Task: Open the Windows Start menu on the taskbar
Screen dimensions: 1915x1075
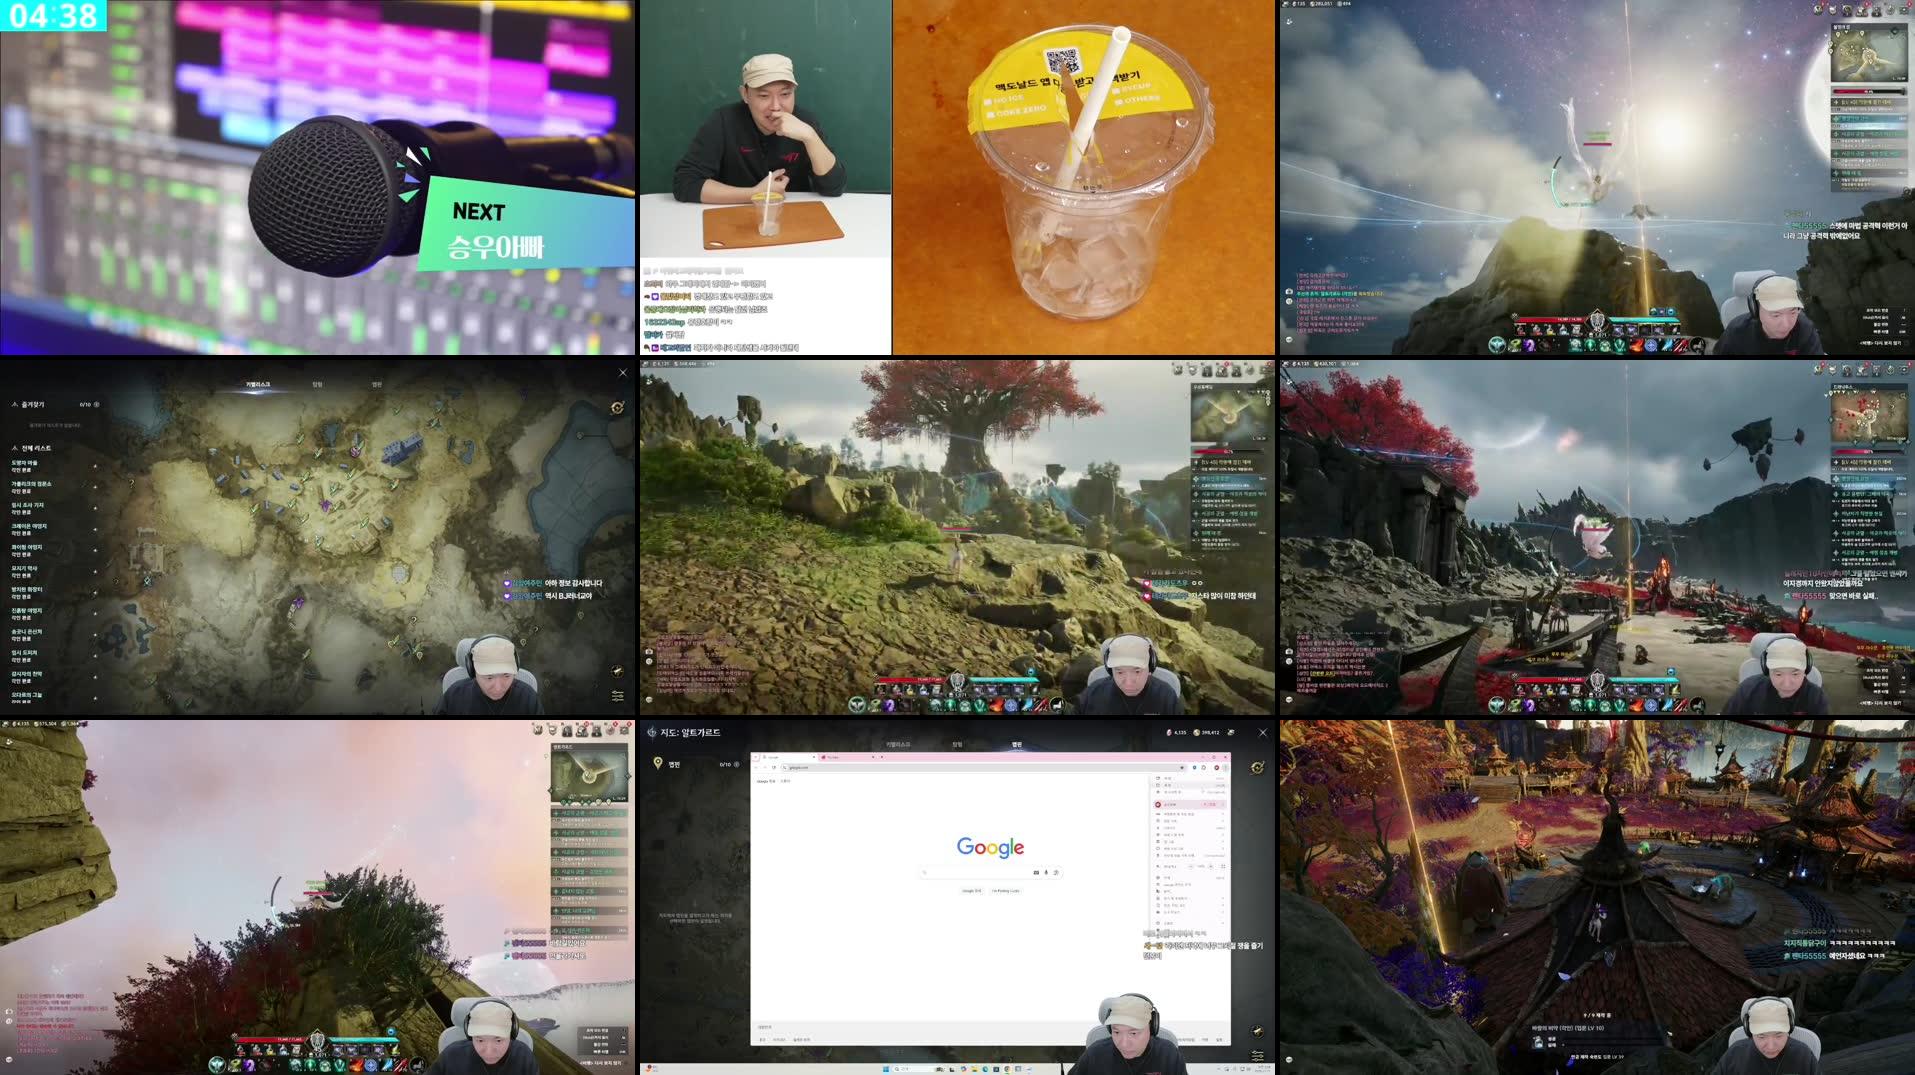Action: tap(886, 1069)
